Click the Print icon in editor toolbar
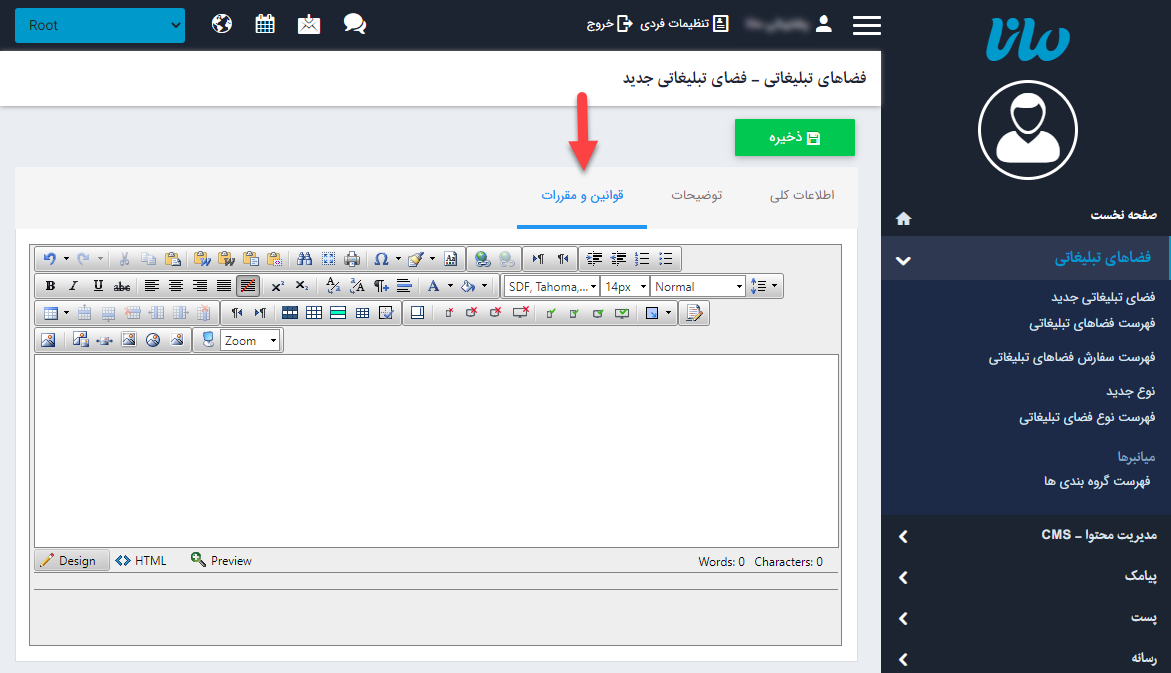 pos(352,259)
